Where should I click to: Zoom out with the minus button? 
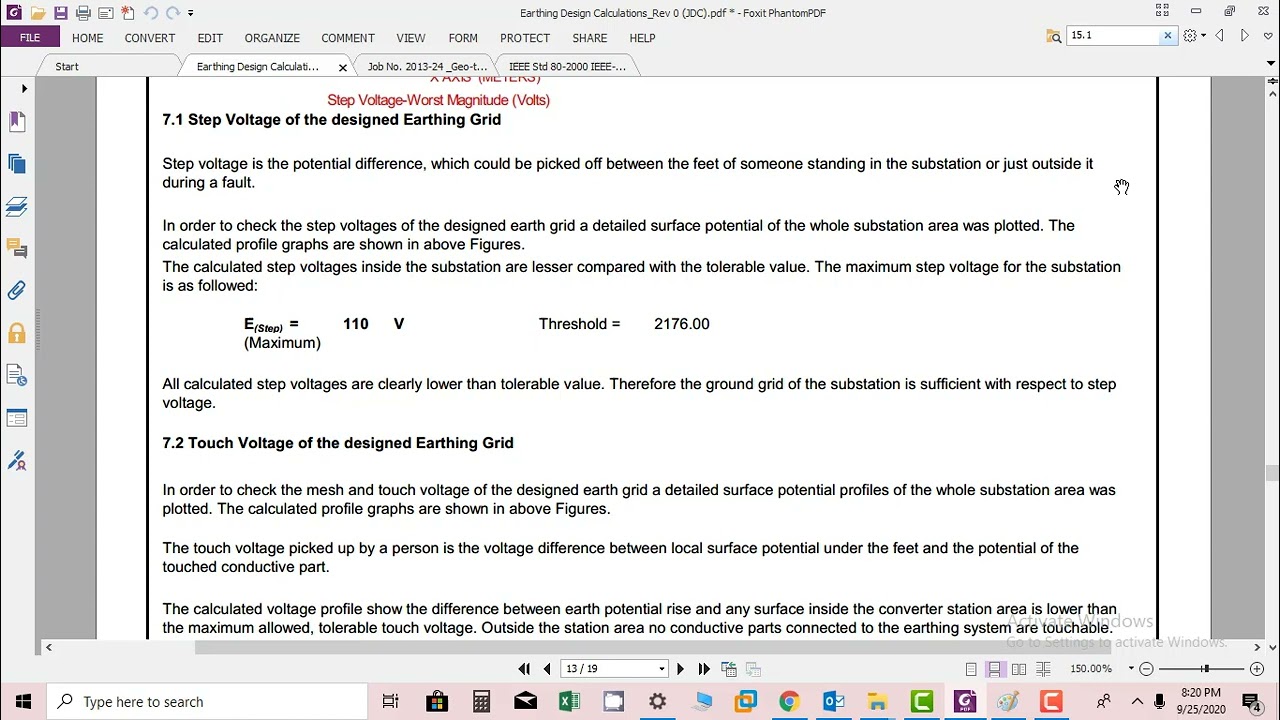click(x=1147, y=669)
